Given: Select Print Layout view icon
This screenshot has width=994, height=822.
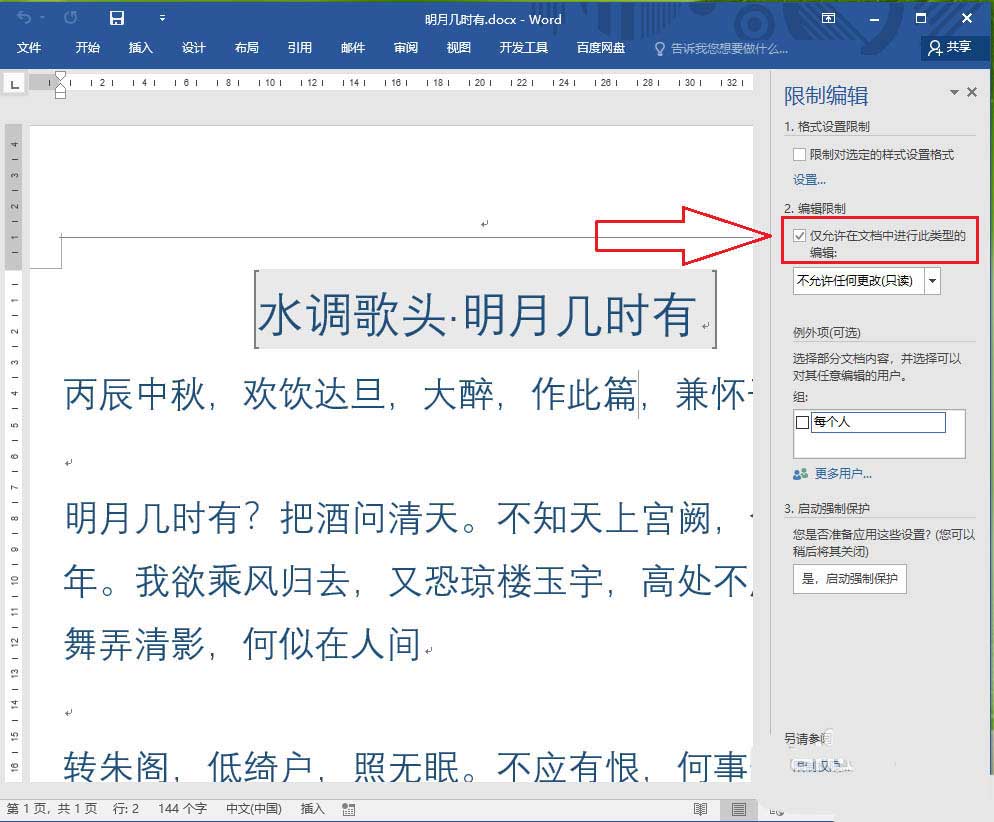Looking at the screenshot, I should [x=739, y=808].
